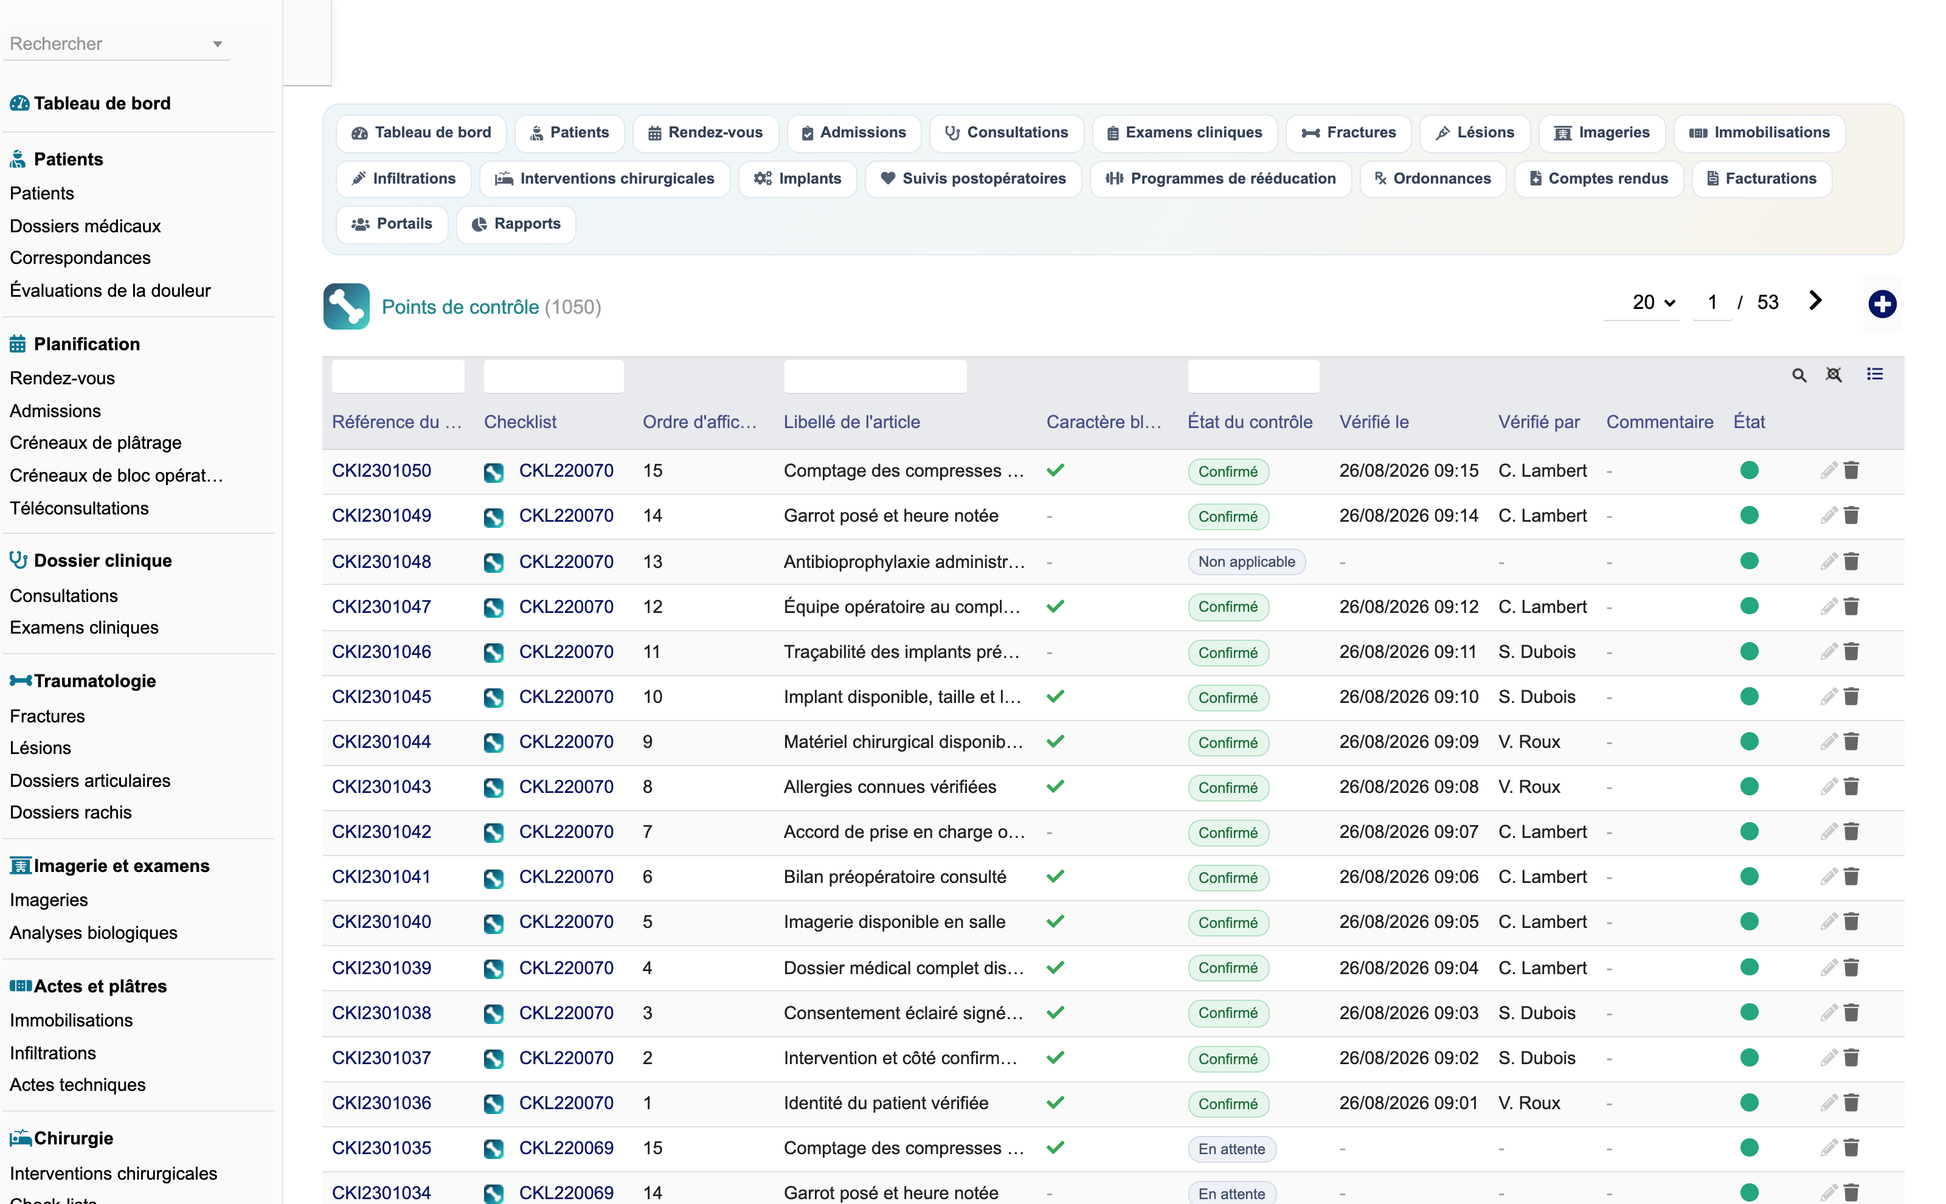The image size is (1946, 1204).
Task: Switch to the Rendez-vous tab
Action: (x=705, y=133)
